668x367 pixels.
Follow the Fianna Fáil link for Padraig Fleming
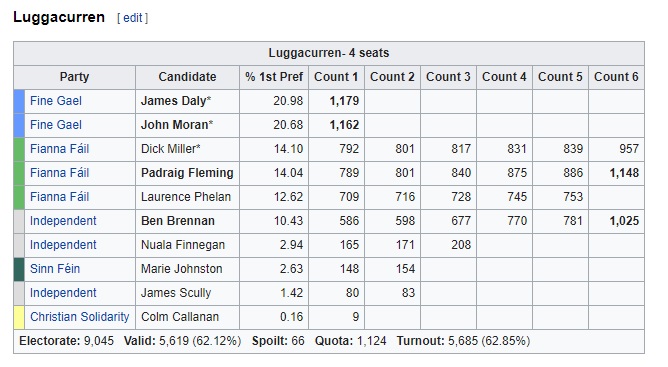coord(60,173)
